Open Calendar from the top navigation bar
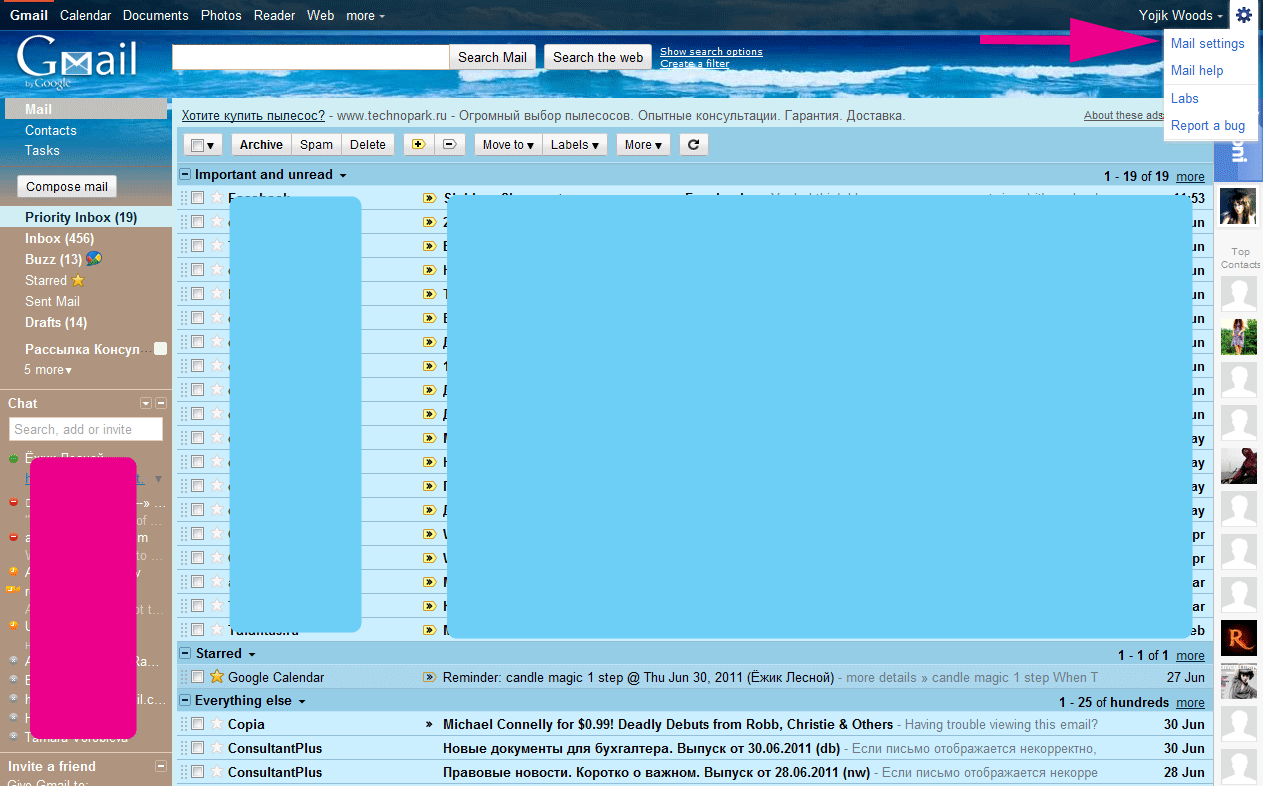 click(x=85, y=15)
